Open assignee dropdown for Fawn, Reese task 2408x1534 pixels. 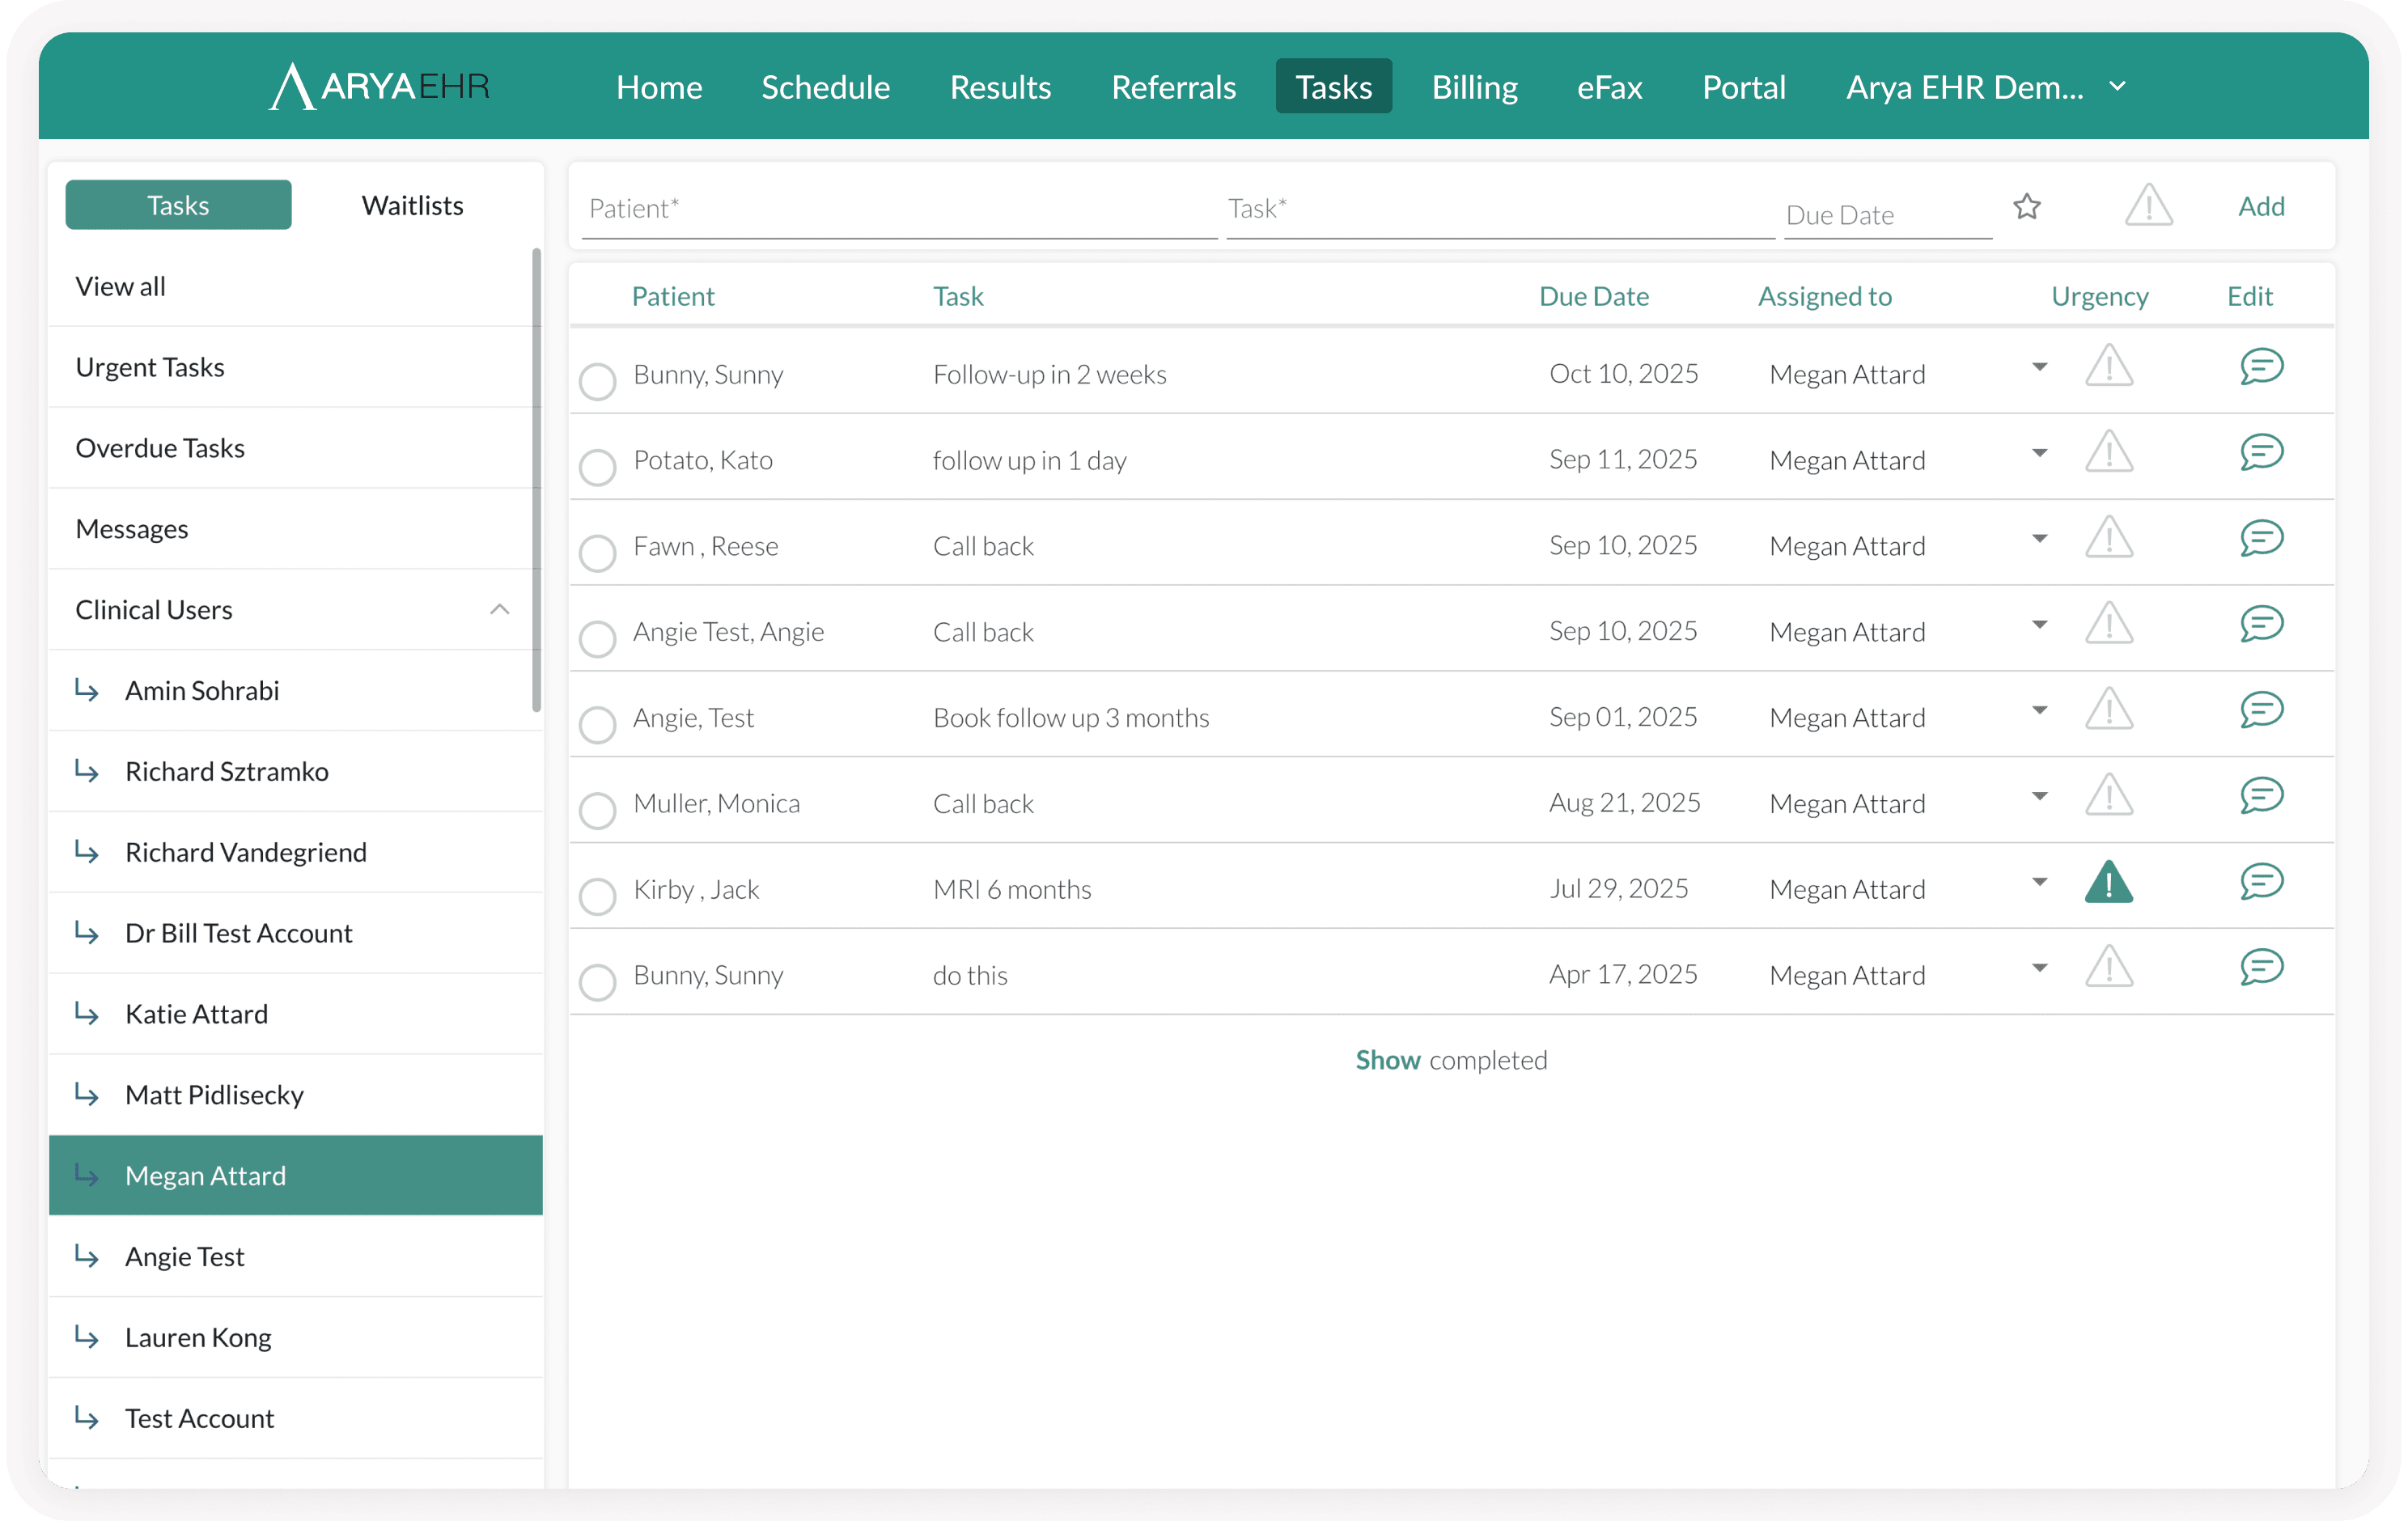pos(2040,539)
